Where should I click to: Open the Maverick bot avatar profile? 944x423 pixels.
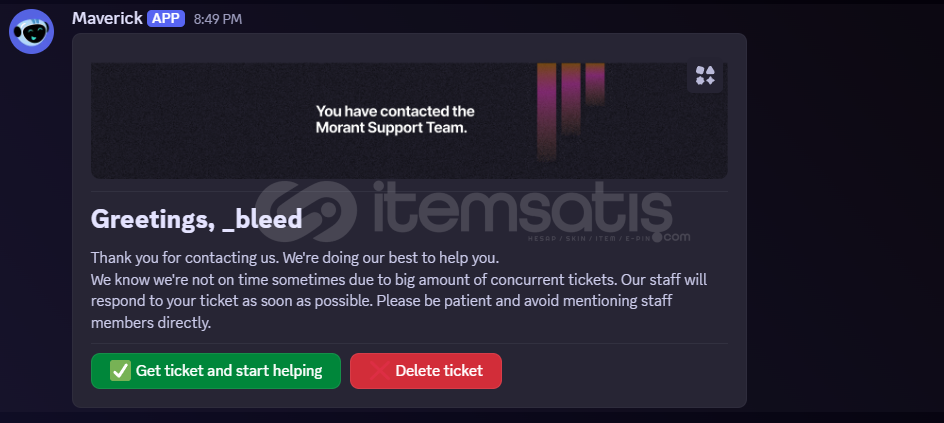(31, 31)
